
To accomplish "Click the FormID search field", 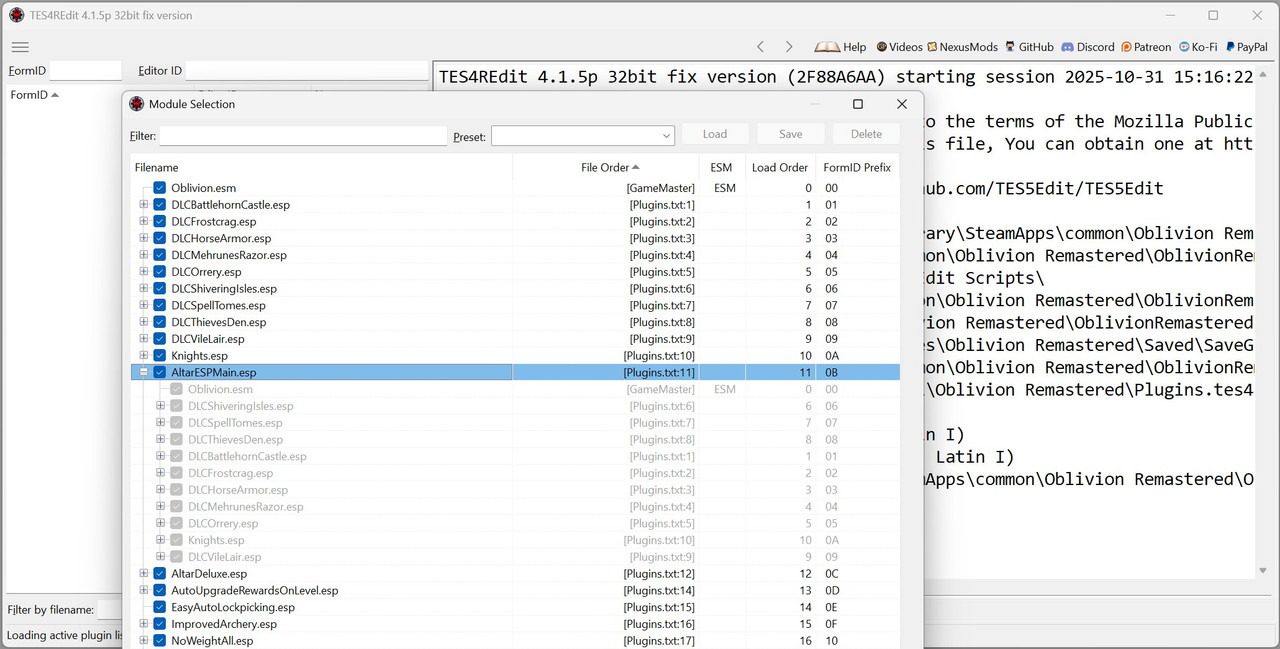I will coord(85,71).
